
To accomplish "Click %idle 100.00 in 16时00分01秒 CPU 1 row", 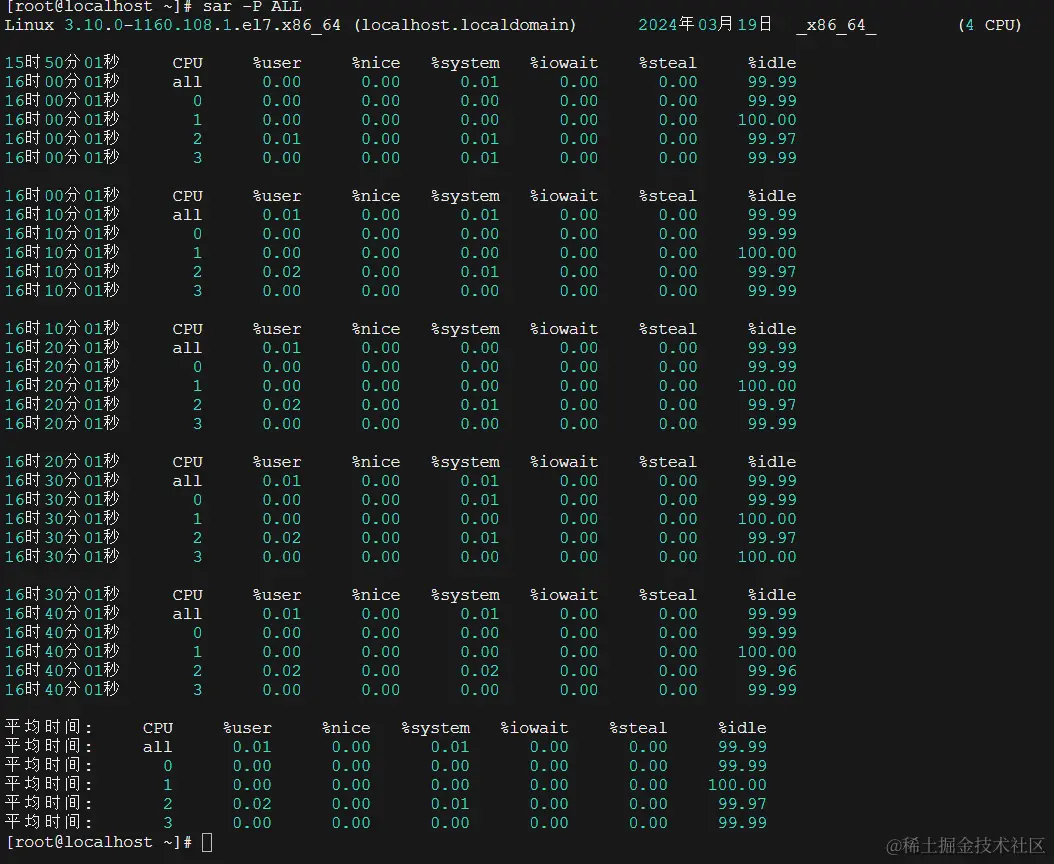I will pyautogui.click(x=767, y=120).
